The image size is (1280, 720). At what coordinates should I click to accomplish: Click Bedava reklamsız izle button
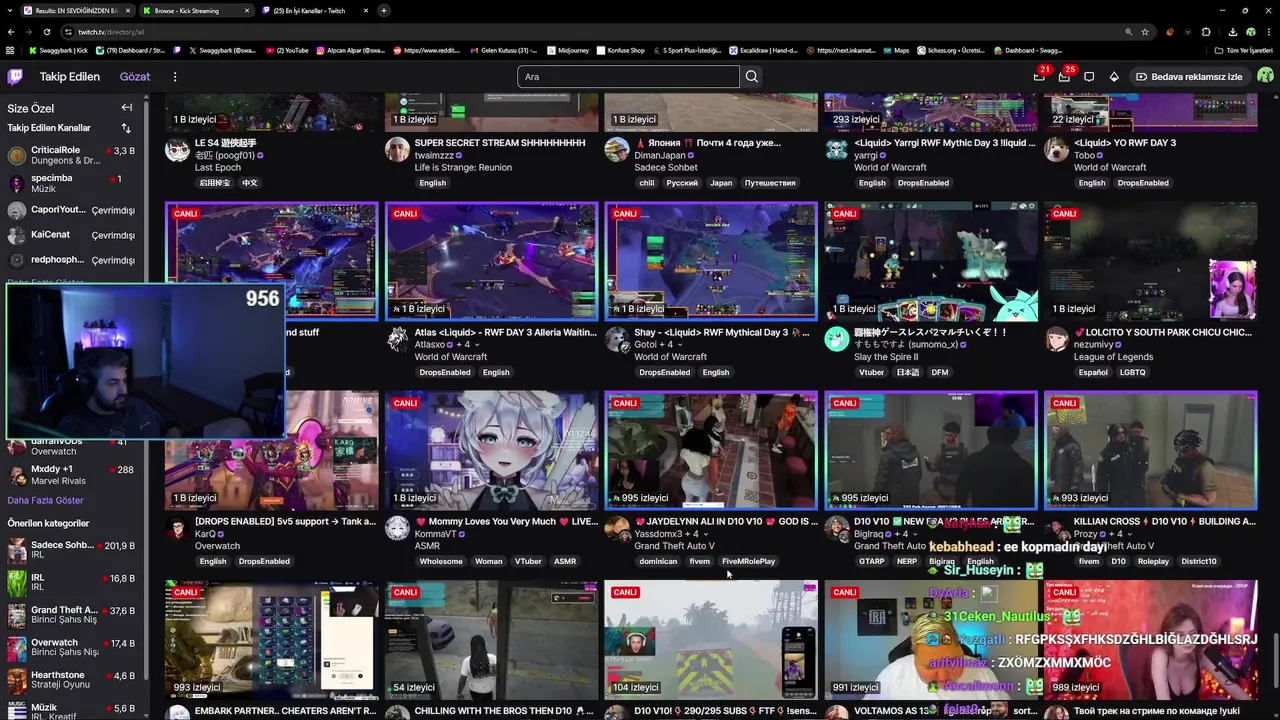coord(1188,77)
